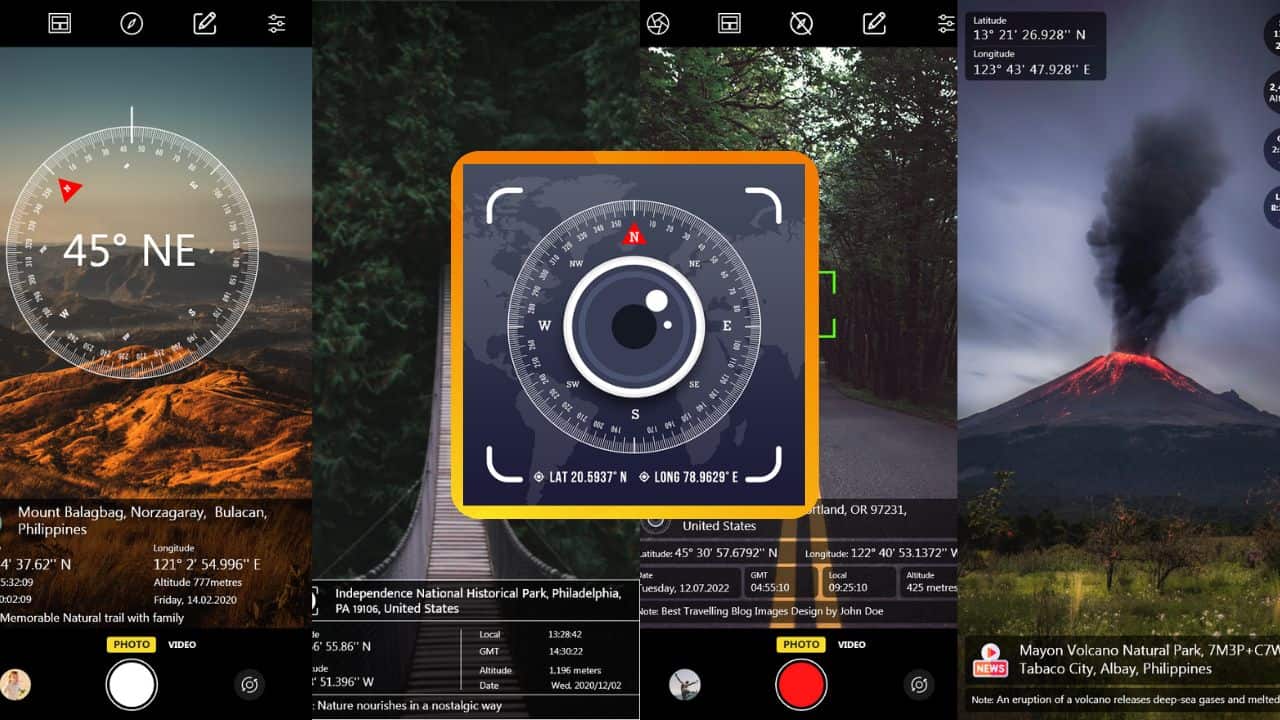
Task: Open the settings sliders icon in the third screen
Action: point(946,23)
